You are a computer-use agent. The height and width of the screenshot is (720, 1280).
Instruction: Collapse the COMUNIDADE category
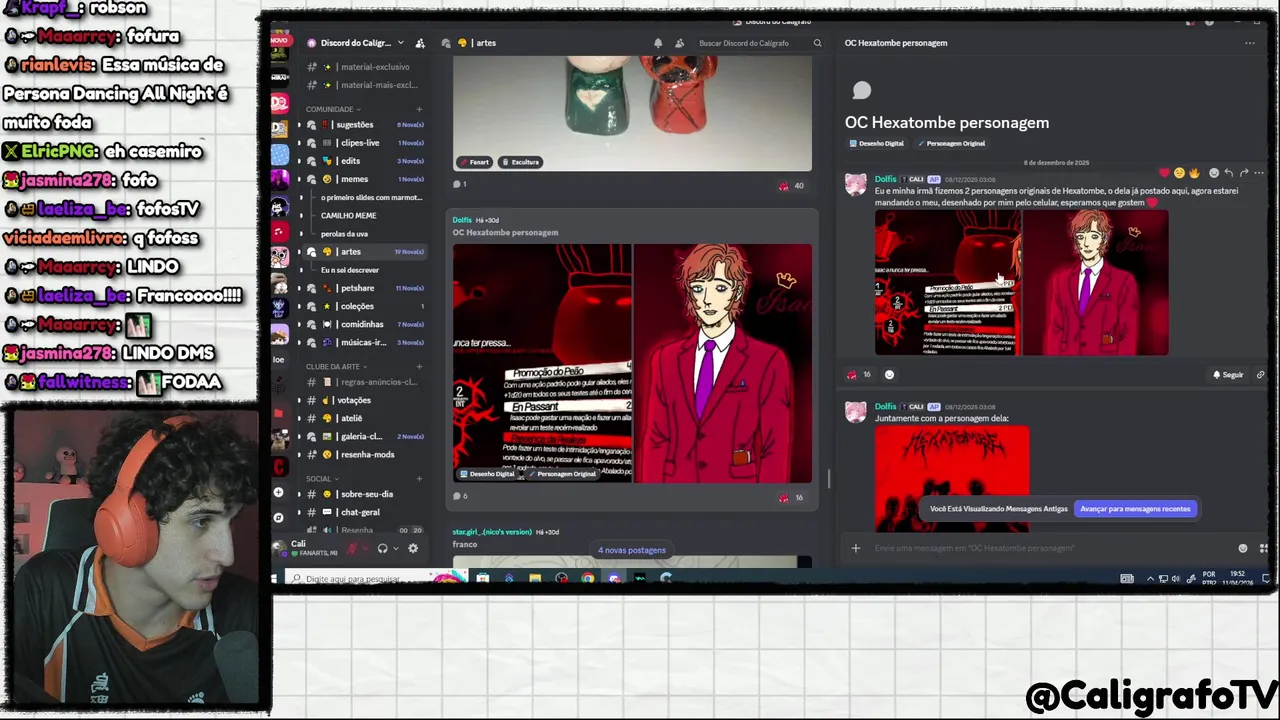(333, 109)
